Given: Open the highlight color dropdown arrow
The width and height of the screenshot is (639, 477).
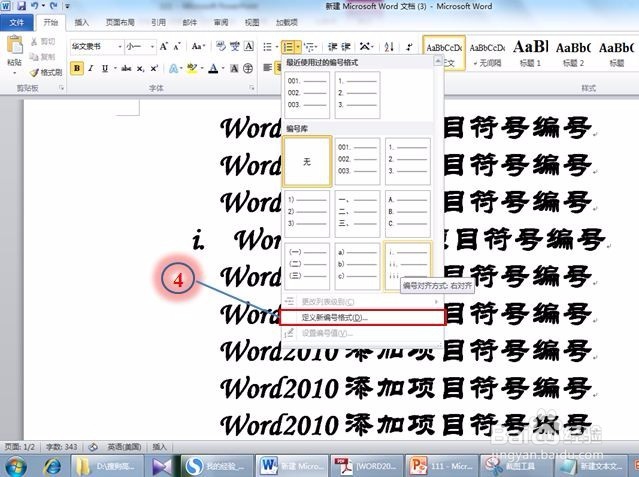Looking at the screenshot, I should coord(201,68).
